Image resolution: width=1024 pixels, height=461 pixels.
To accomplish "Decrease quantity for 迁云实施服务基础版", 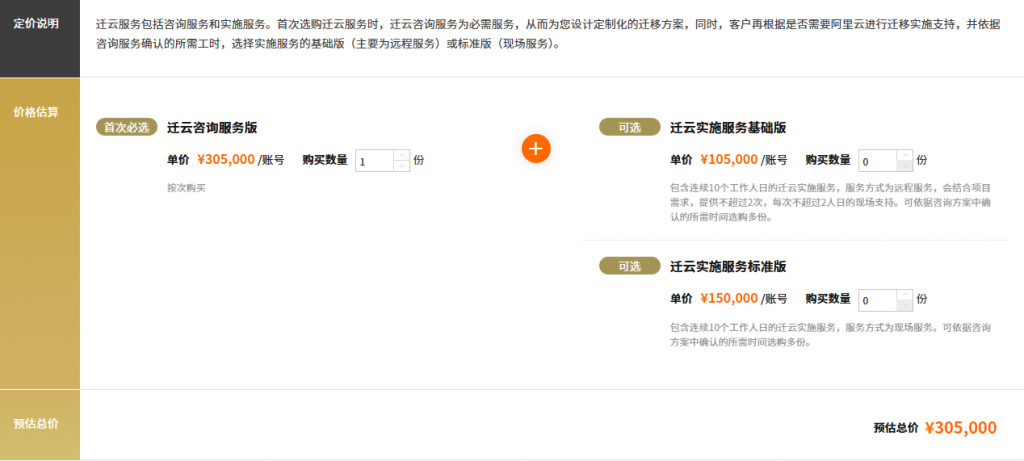I will pyautogui.click(x=905, y=165).
